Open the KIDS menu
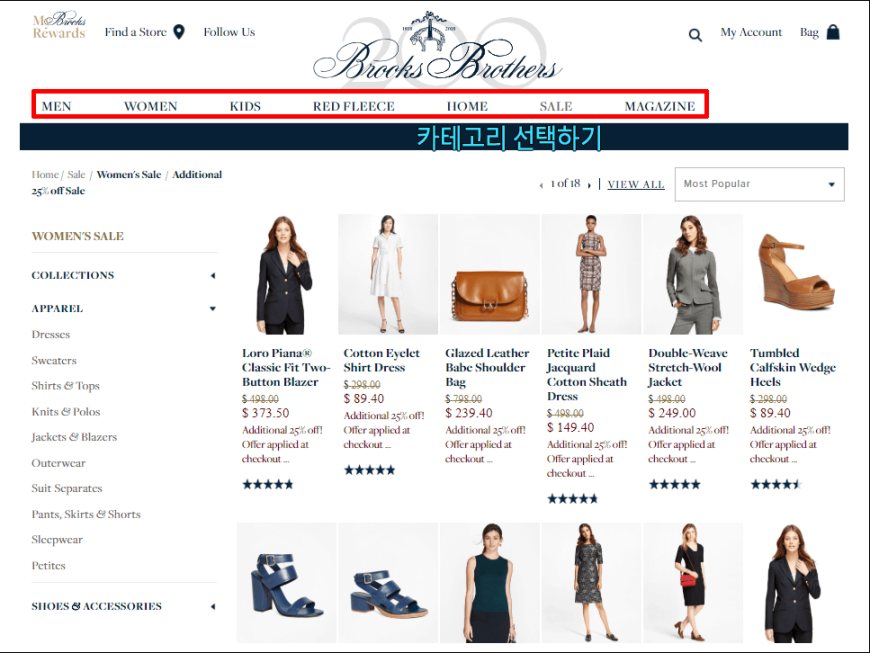Image resolution: width=870 pixels, height=653 pixels. pos(245,106)
